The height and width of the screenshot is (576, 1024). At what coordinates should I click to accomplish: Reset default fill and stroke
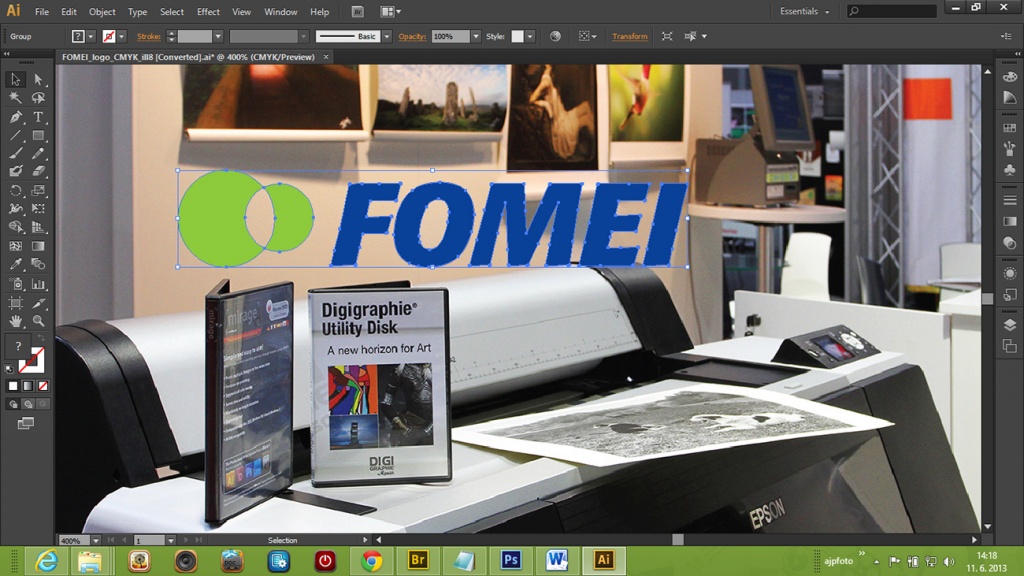9,369
